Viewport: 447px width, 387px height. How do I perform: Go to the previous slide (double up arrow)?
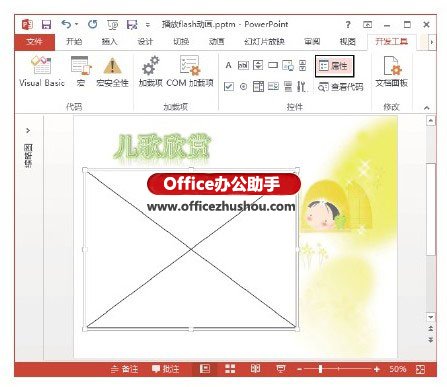431,329
